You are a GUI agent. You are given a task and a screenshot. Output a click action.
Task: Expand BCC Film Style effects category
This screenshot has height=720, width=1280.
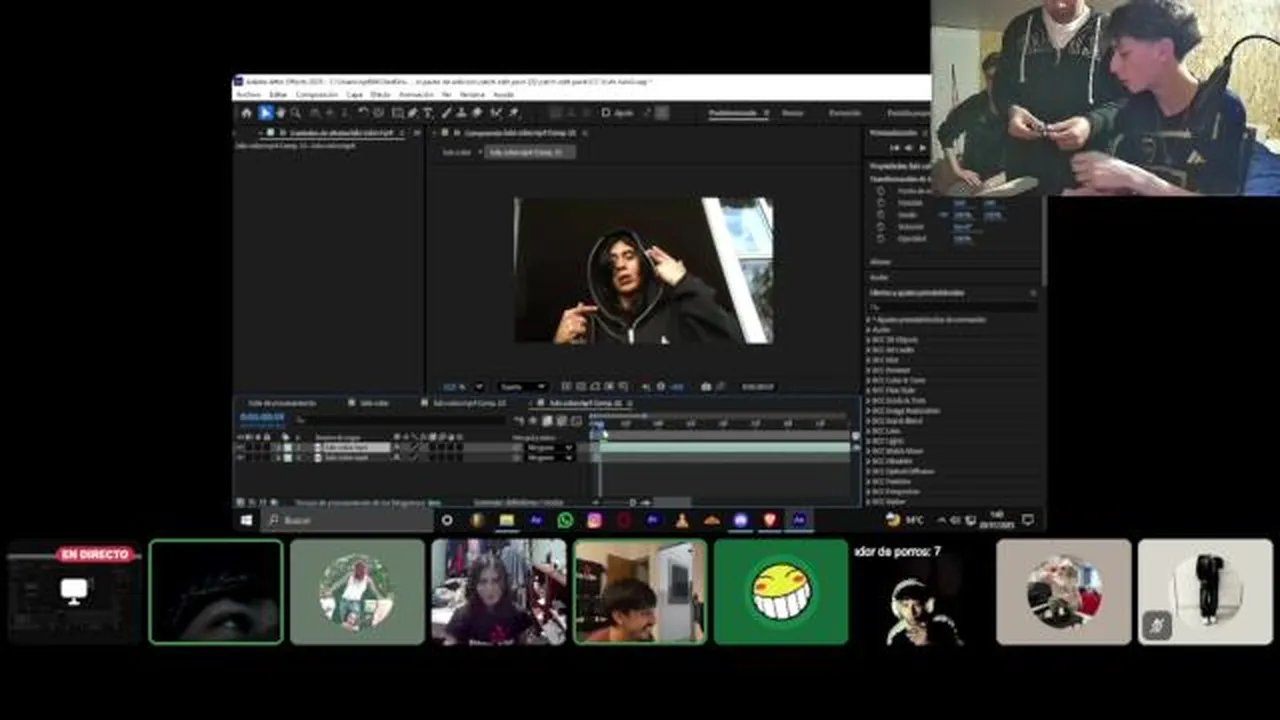867,390
